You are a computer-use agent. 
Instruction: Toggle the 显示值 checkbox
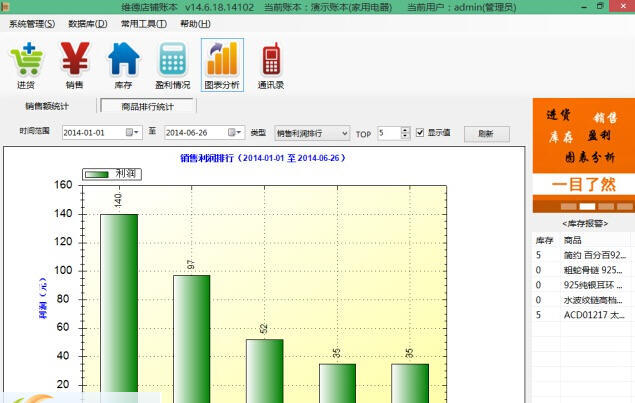(x=420, y=132)
